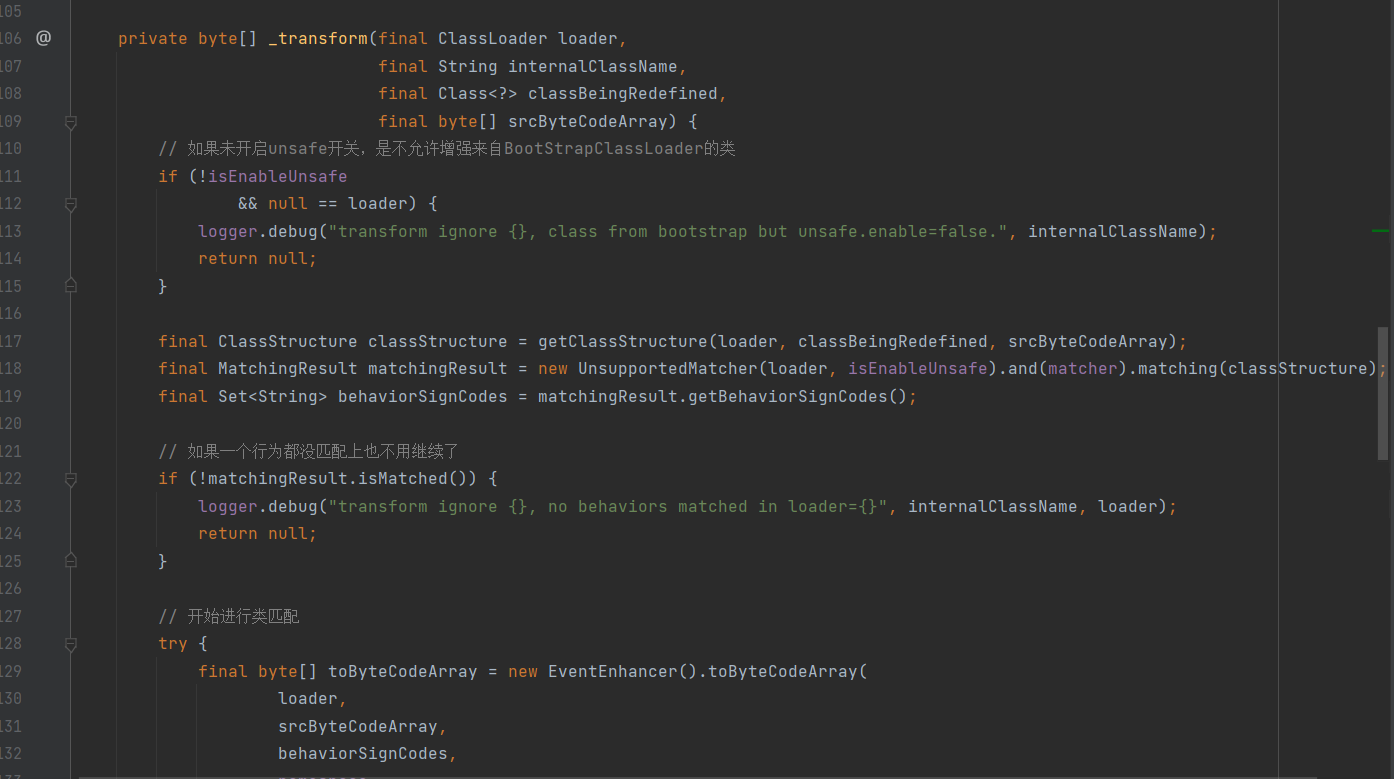Collapse the _transform method body fold marker
The width and height of the screenshot is (1394, 779).
coord(70,122)
